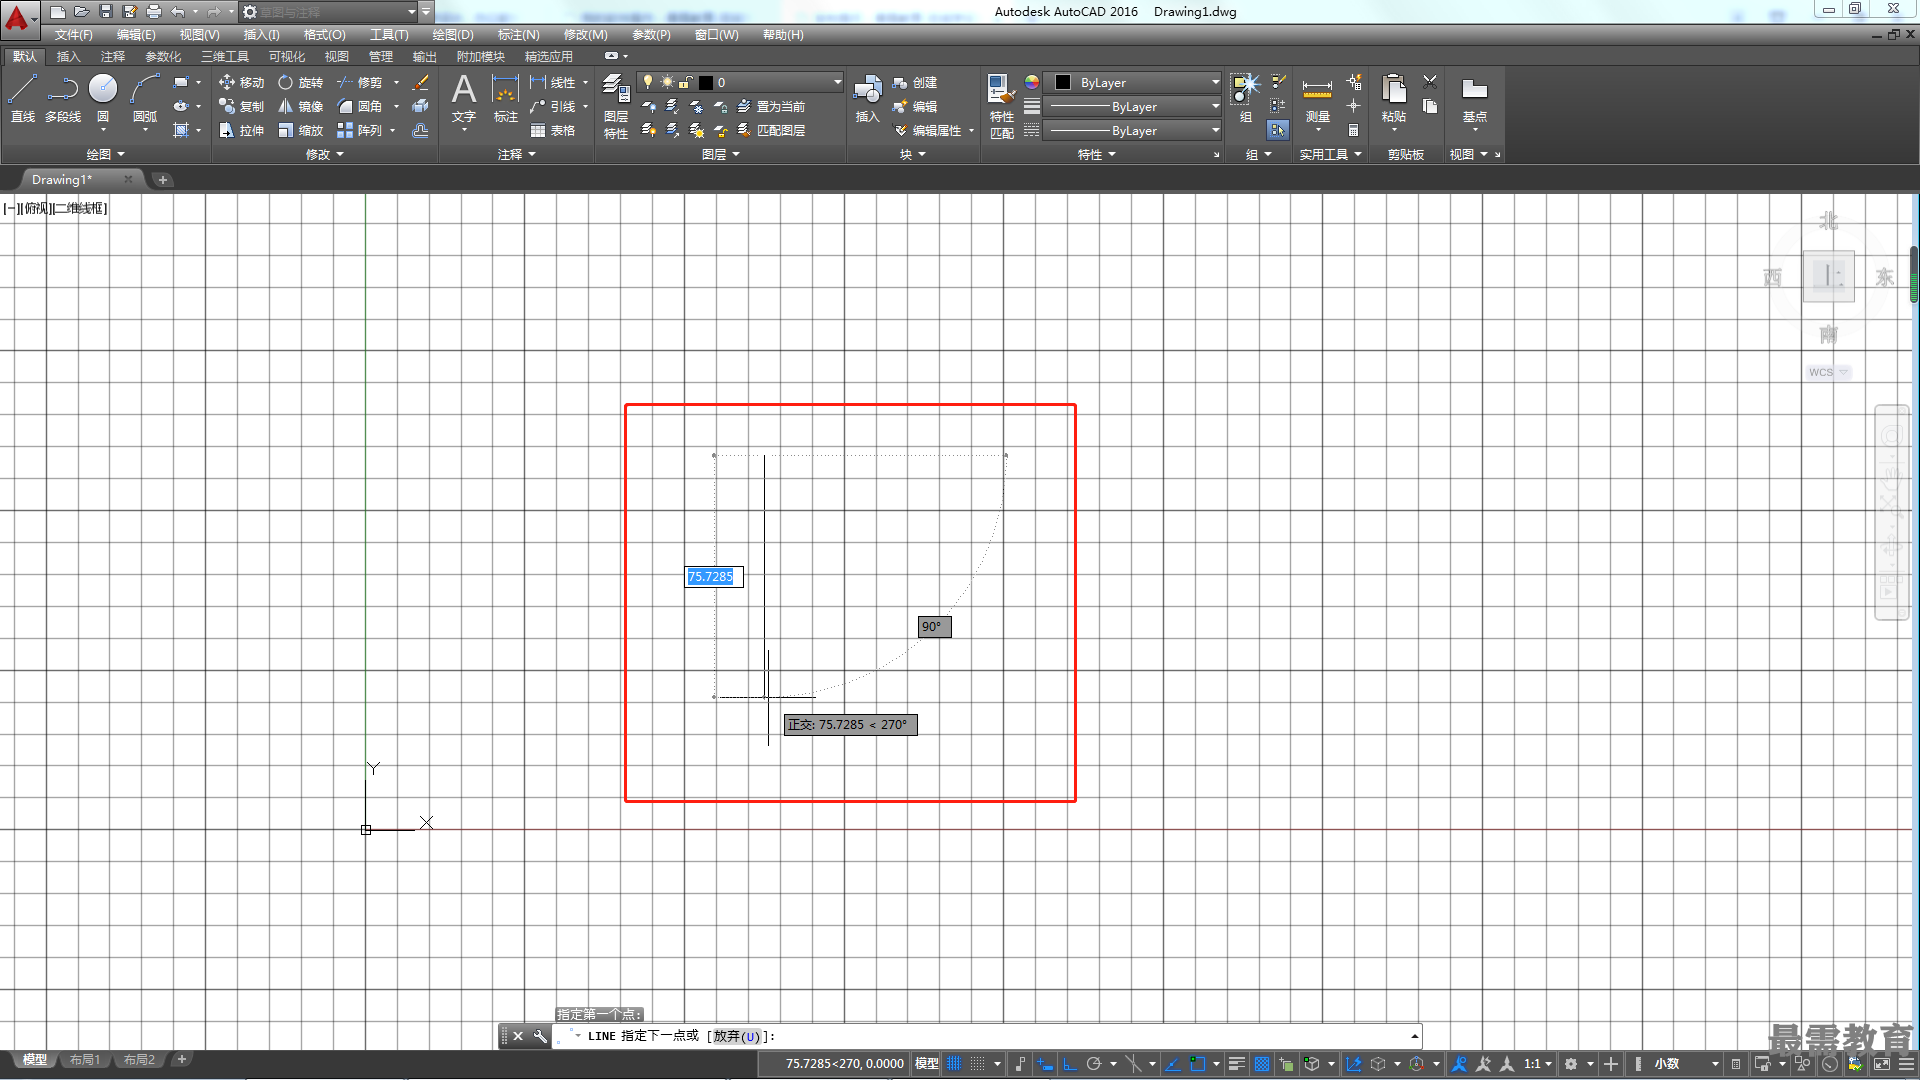Click the WCS label under ViewCube

pos(1821,372)
